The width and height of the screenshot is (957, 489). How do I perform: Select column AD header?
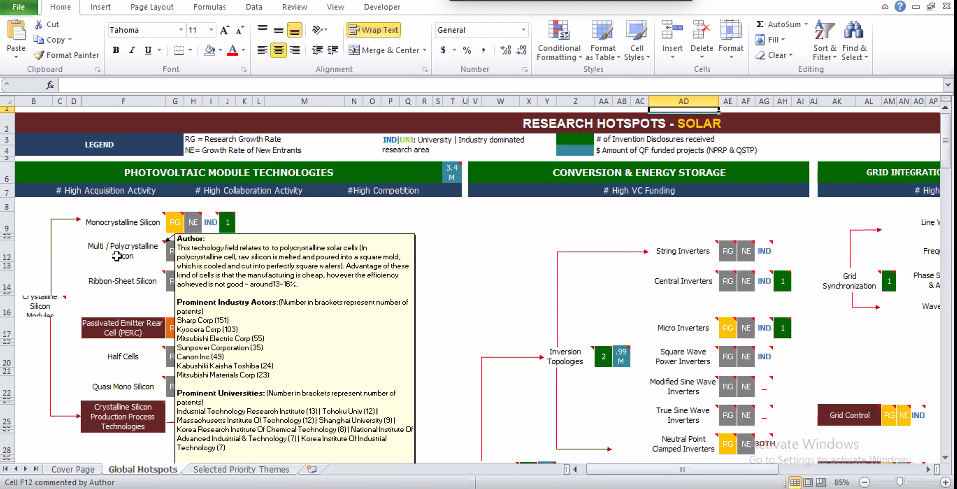pos(684,101)
